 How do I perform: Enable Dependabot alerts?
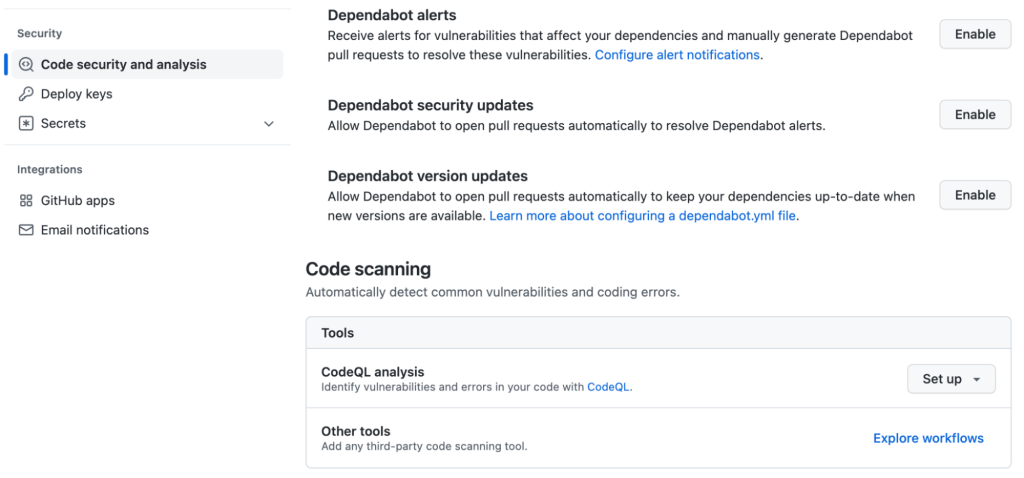tap(975, 34)
